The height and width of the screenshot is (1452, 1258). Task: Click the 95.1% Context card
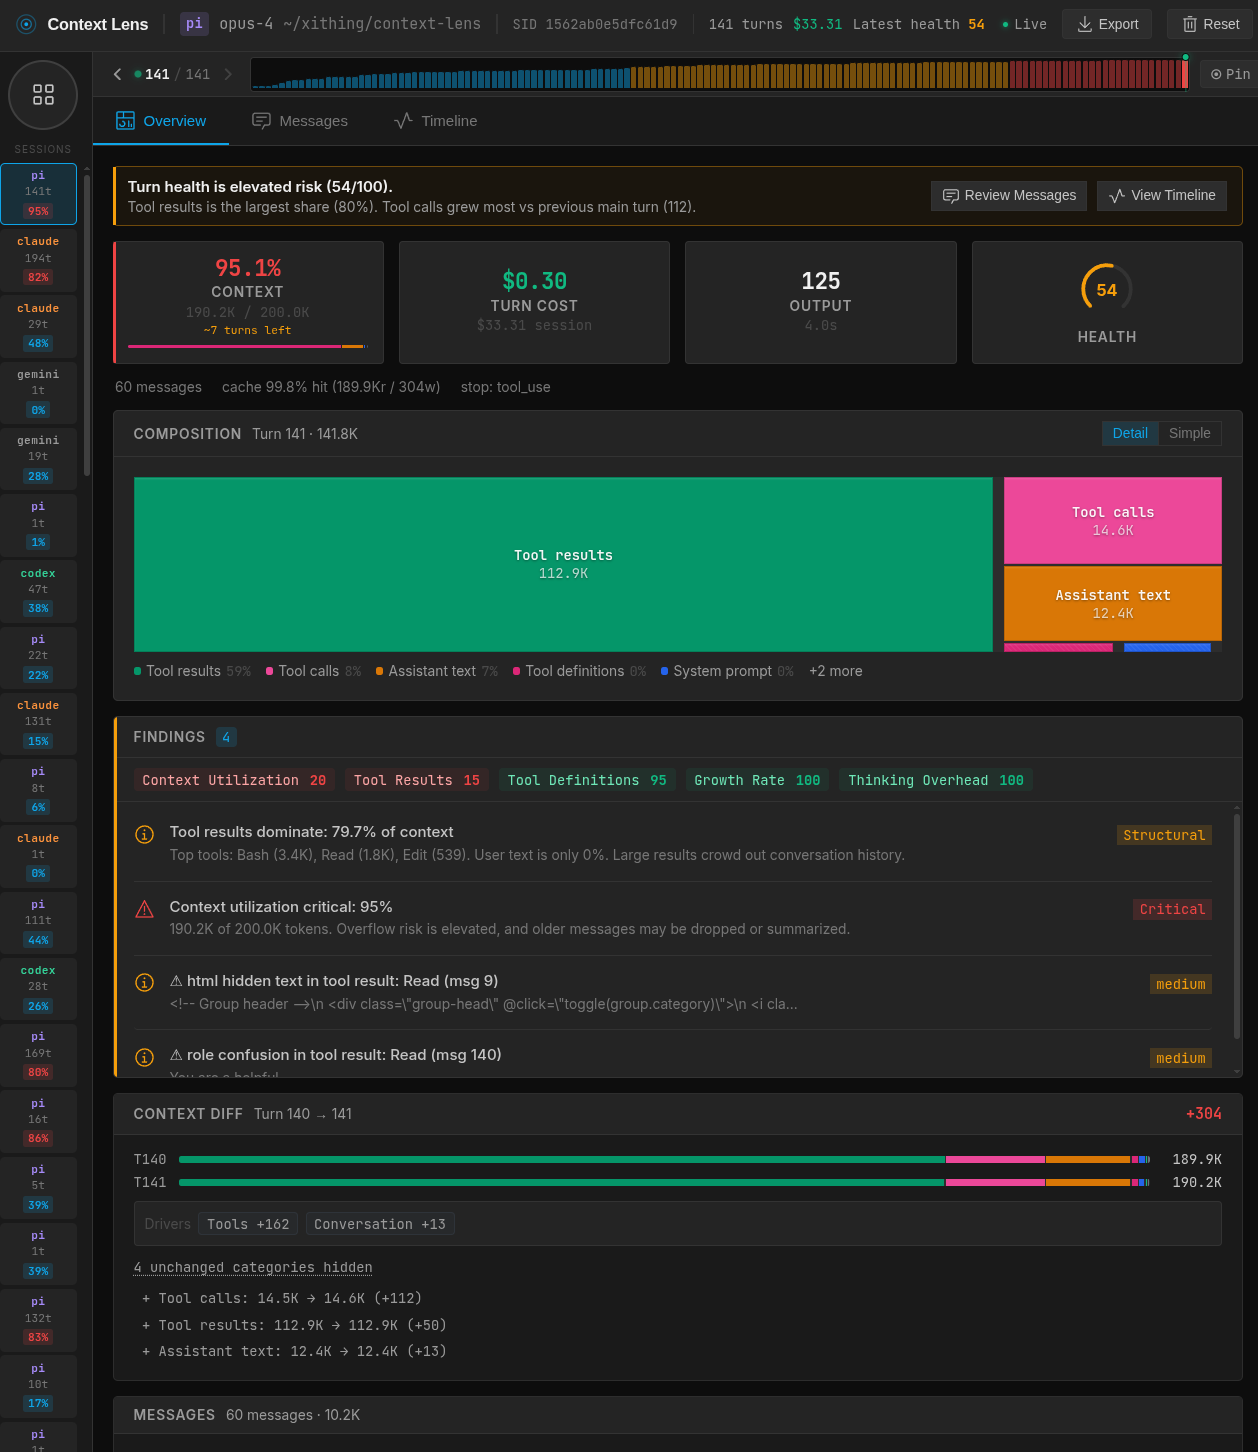click(x=248, y=302)
